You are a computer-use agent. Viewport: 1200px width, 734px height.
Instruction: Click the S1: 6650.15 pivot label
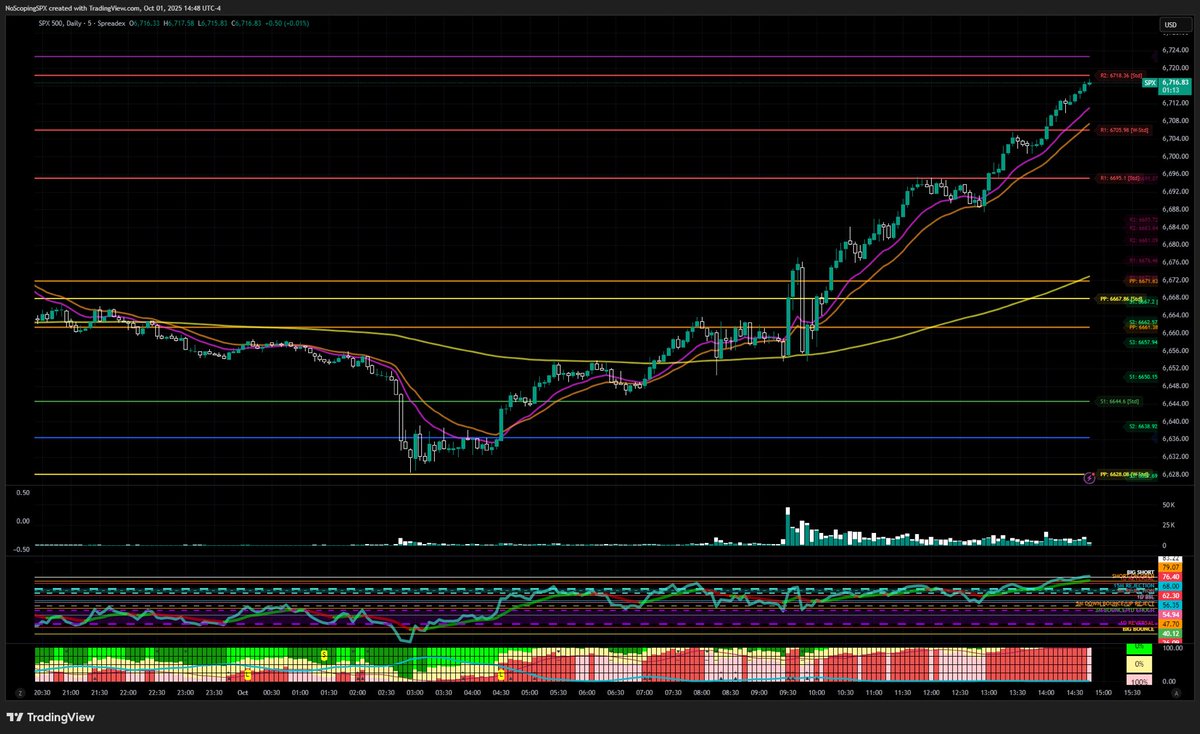pyautogui.click(x=1142, y=377)
